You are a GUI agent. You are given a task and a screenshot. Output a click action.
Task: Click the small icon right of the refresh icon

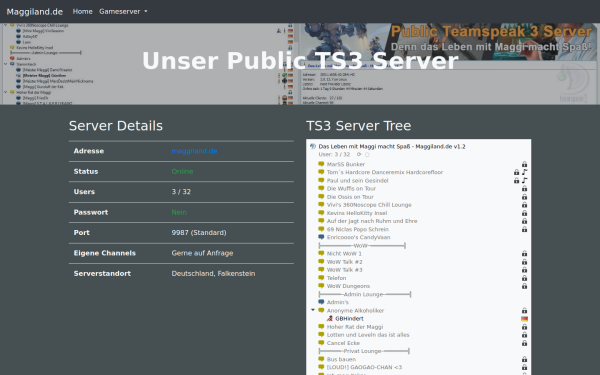367,155
